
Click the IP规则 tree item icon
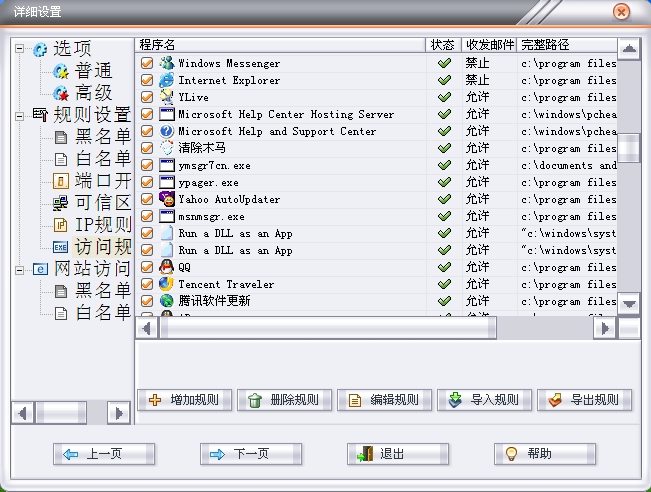click(61, 225)
